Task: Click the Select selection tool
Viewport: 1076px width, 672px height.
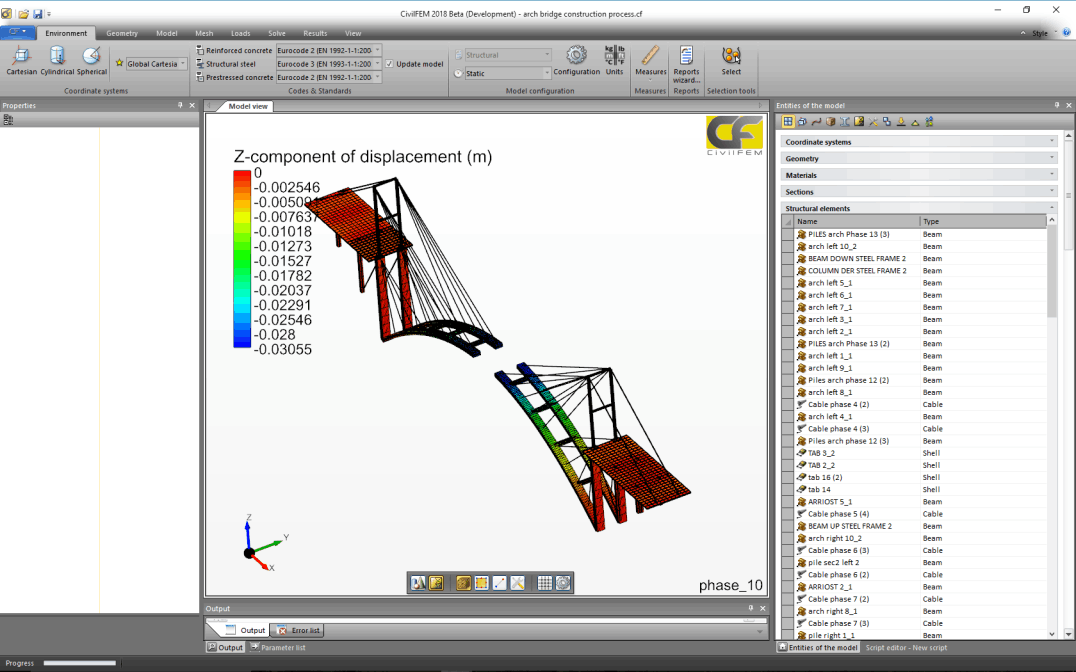Action: coord(731,59)
